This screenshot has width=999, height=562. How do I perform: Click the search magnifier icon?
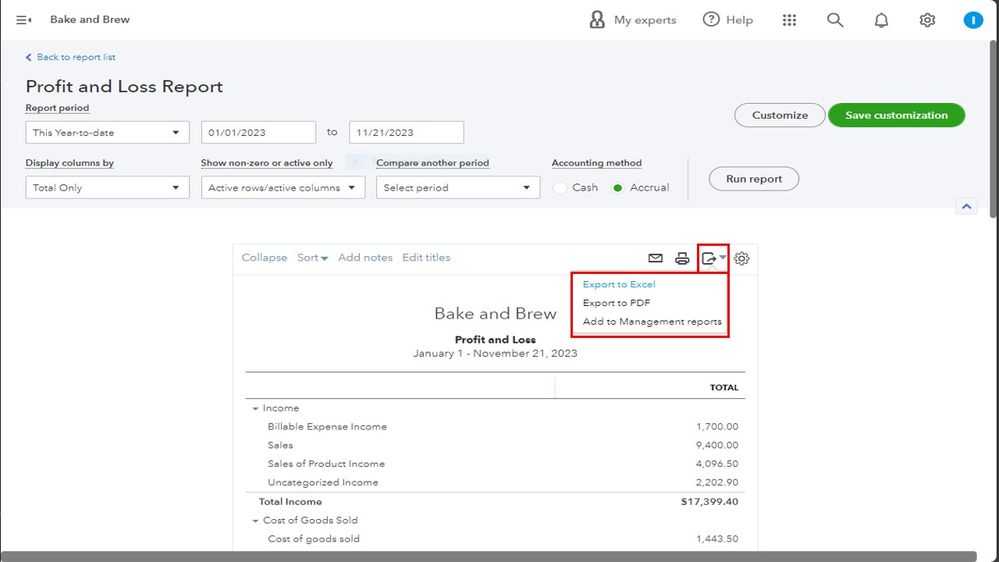835,20
